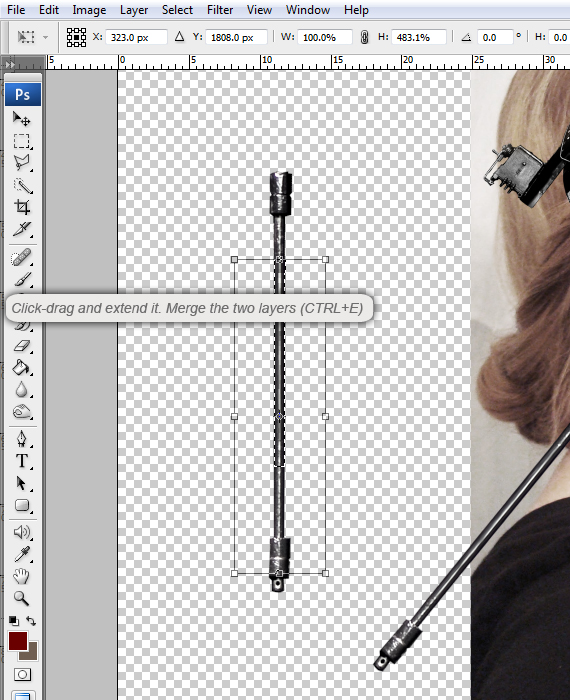Open the Layer menu
This screenshot has width=570, height=700.
click(134, 10)
